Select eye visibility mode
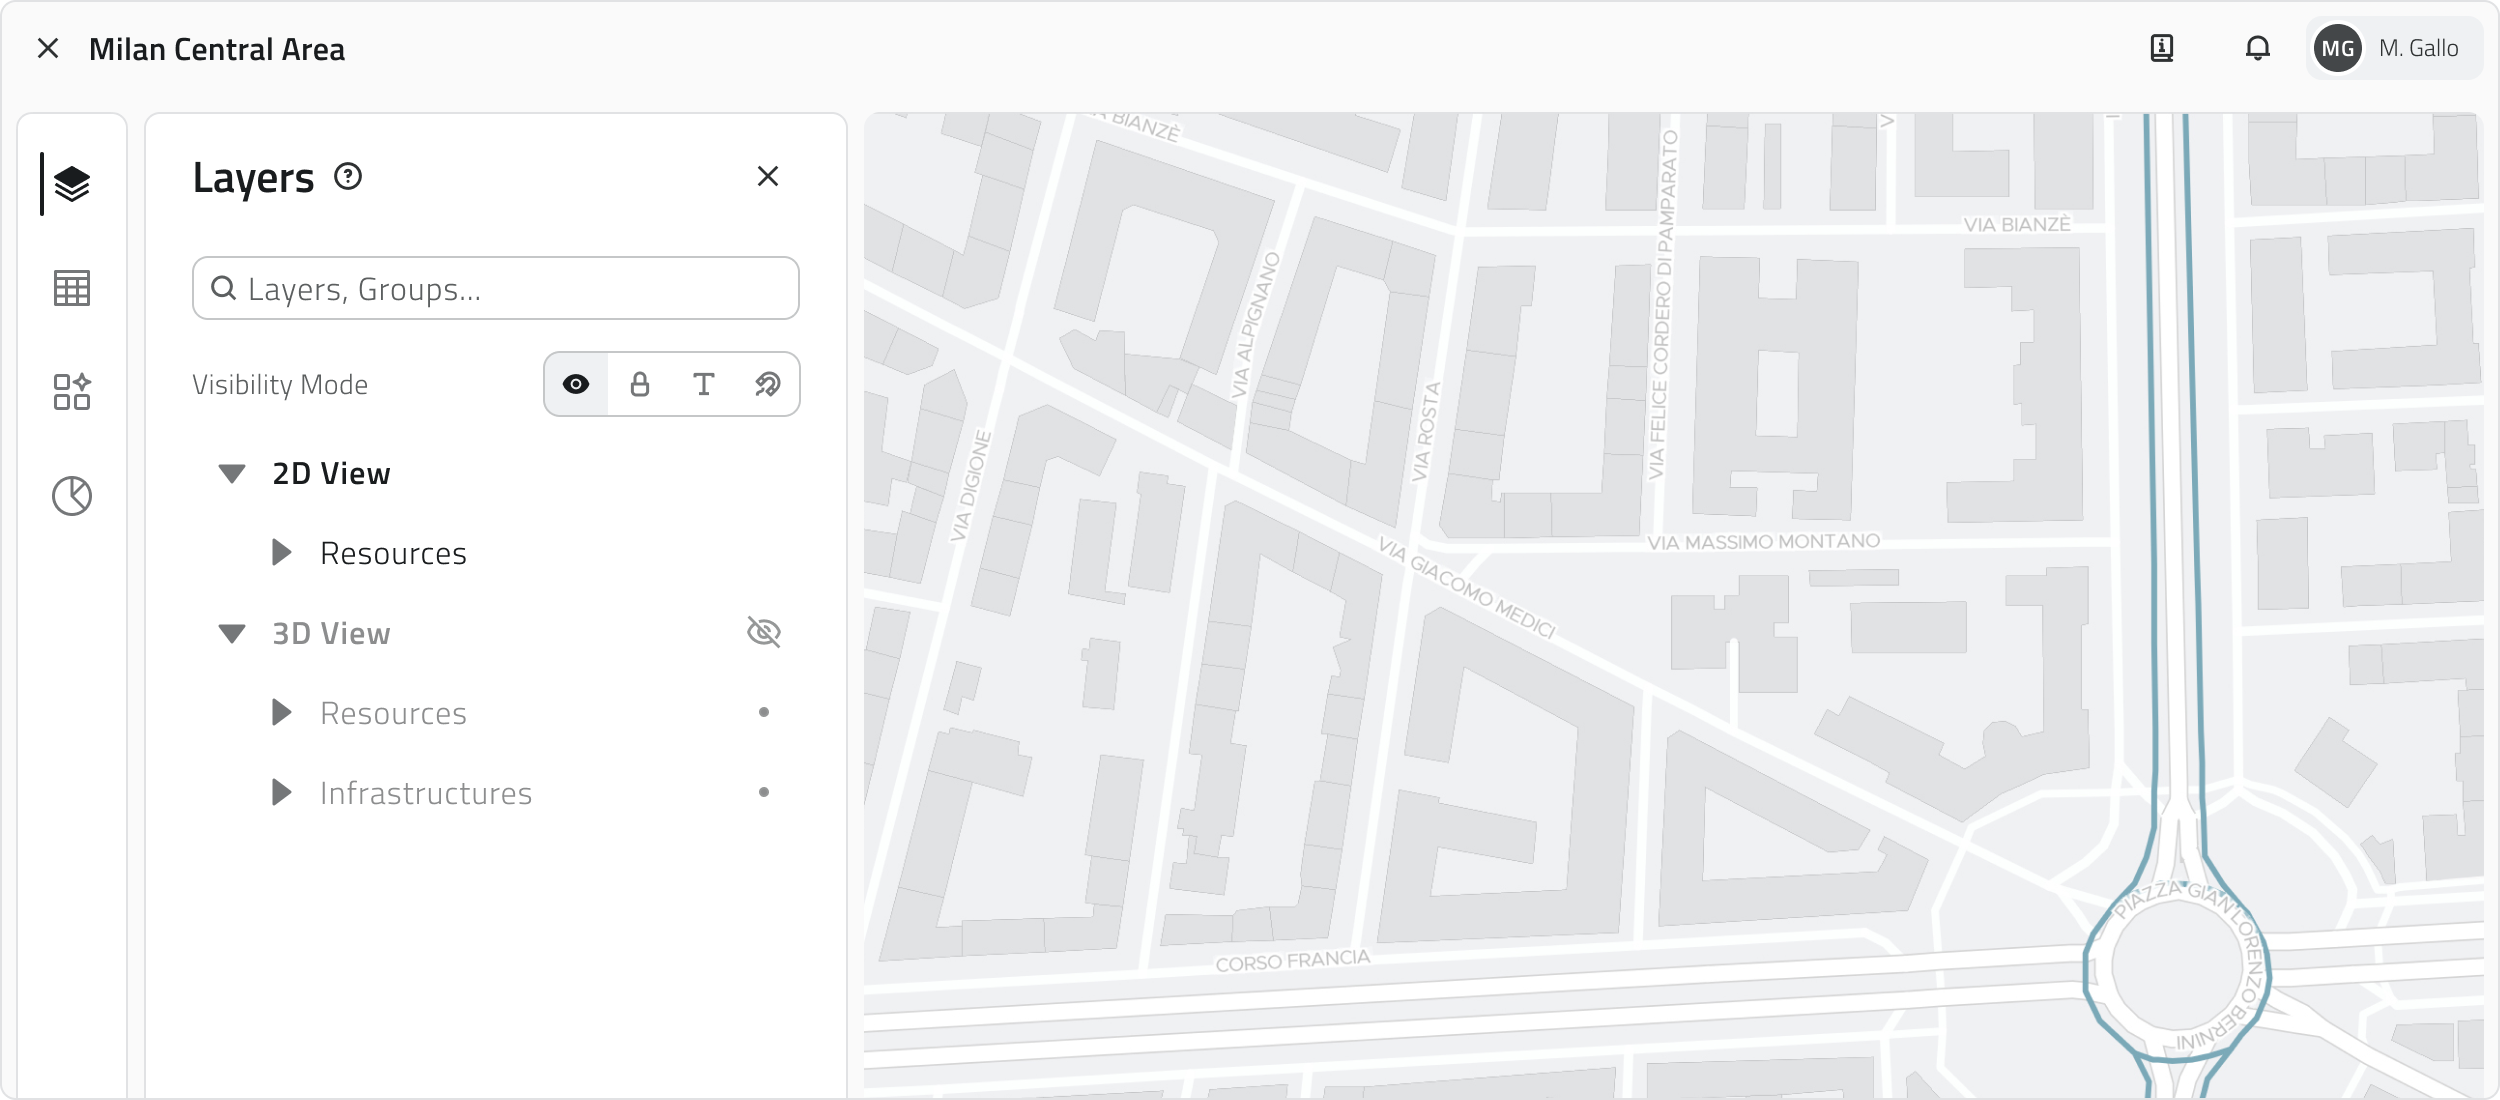The width and height of the screenshot is (2500, 1100). 576,384
